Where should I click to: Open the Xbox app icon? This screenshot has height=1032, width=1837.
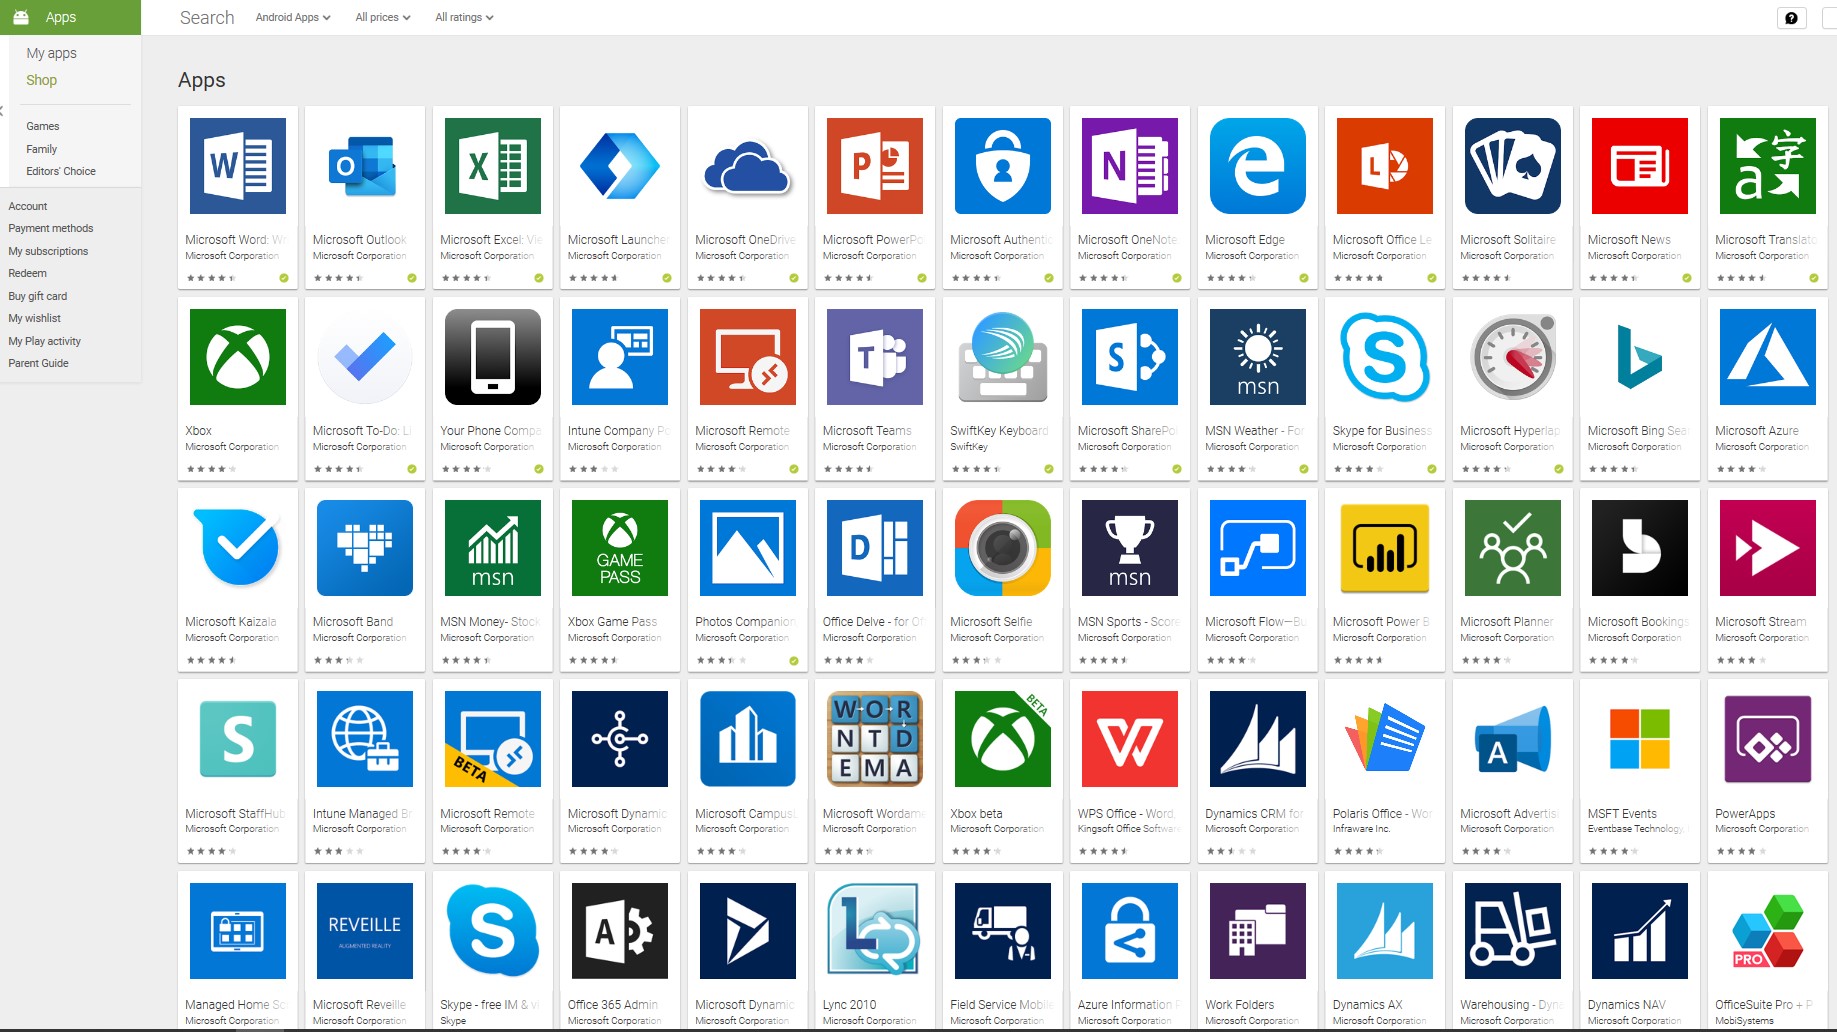tap(238, 357)
